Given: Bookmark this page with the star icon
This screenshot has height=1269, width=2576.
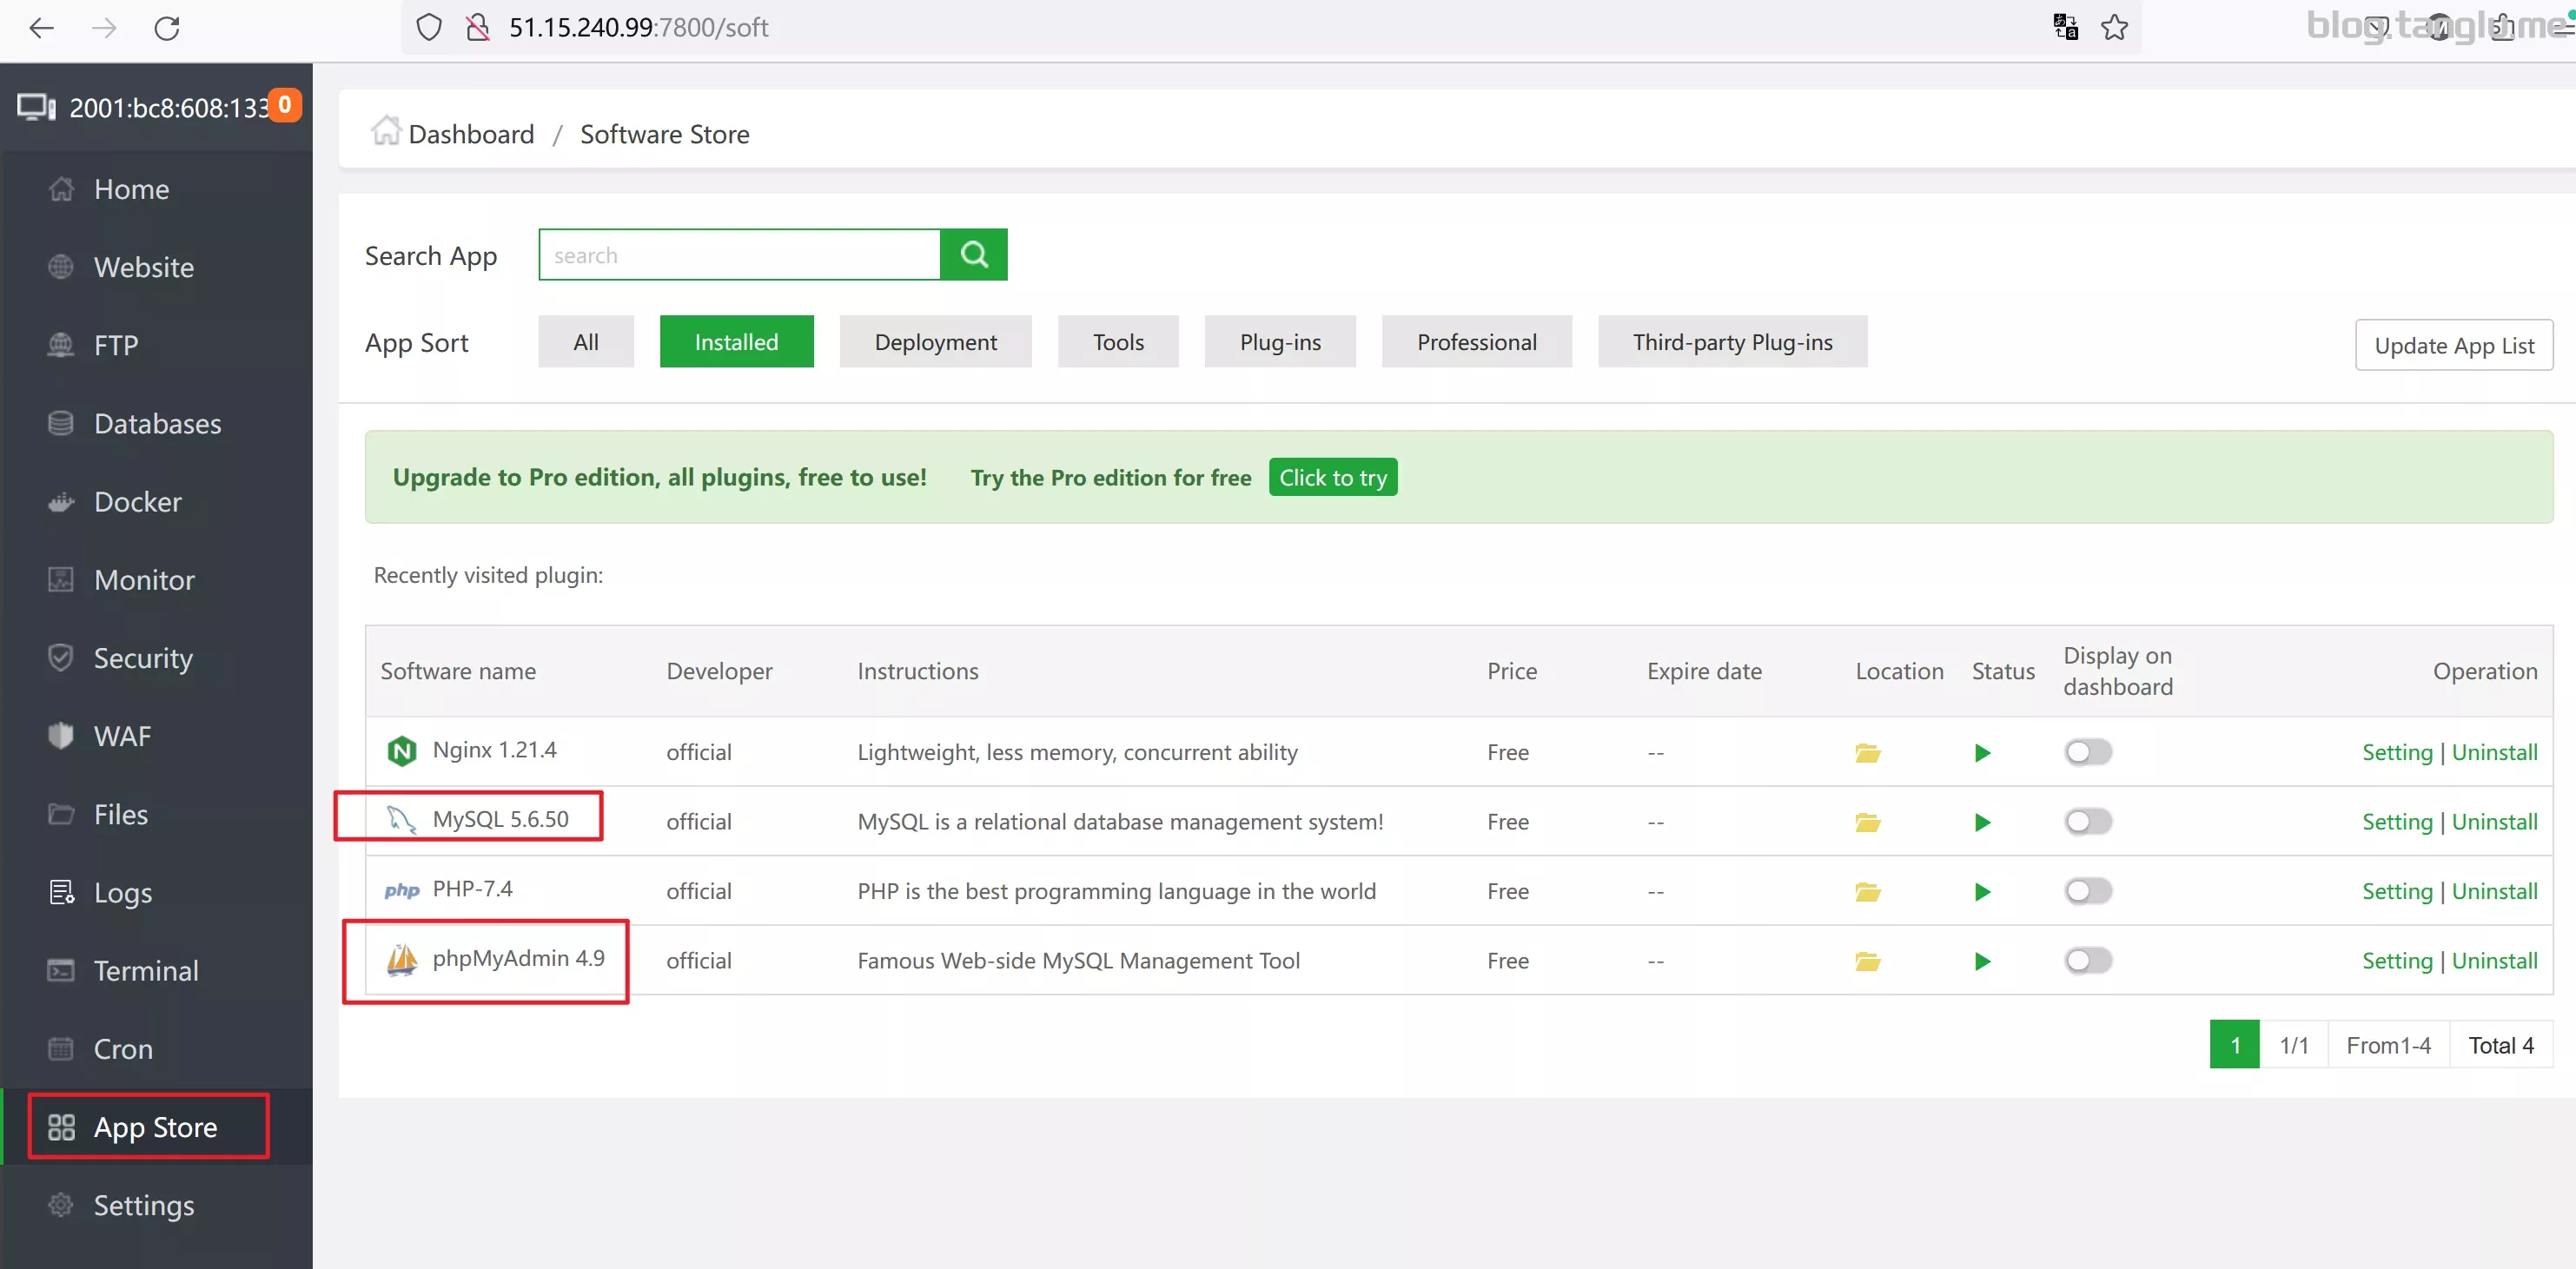Looking at the screenshot, I should (2114, 27).
